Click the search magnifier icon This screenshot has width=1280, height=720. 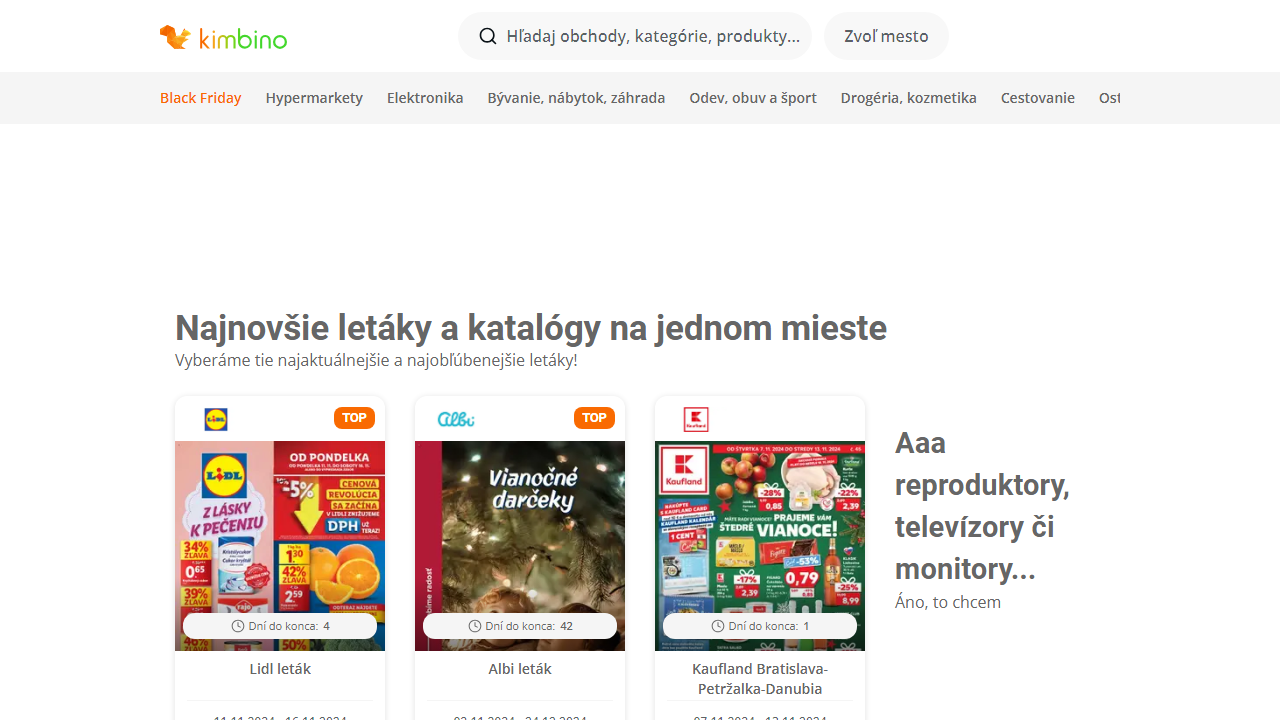[488, 36]
